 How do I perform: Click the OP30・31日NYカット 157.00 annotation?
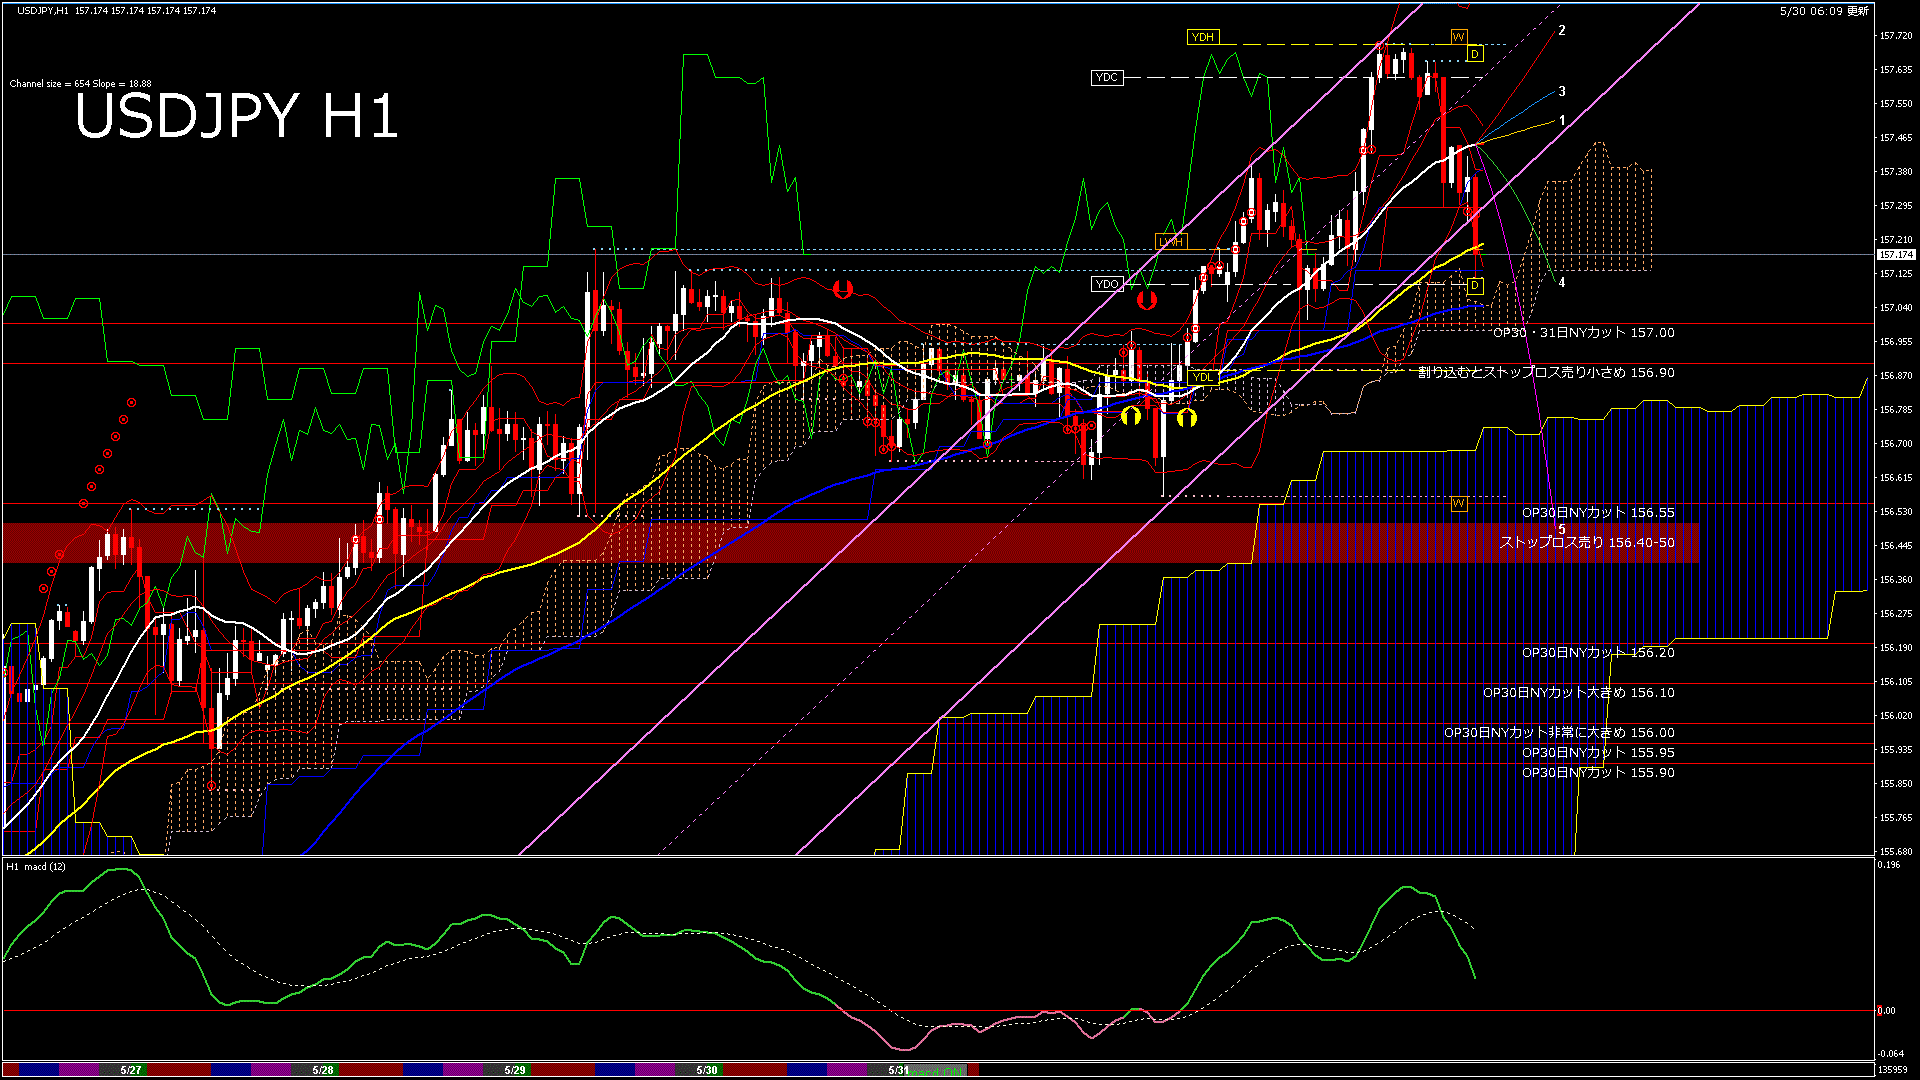click(x=1584, y=333)
